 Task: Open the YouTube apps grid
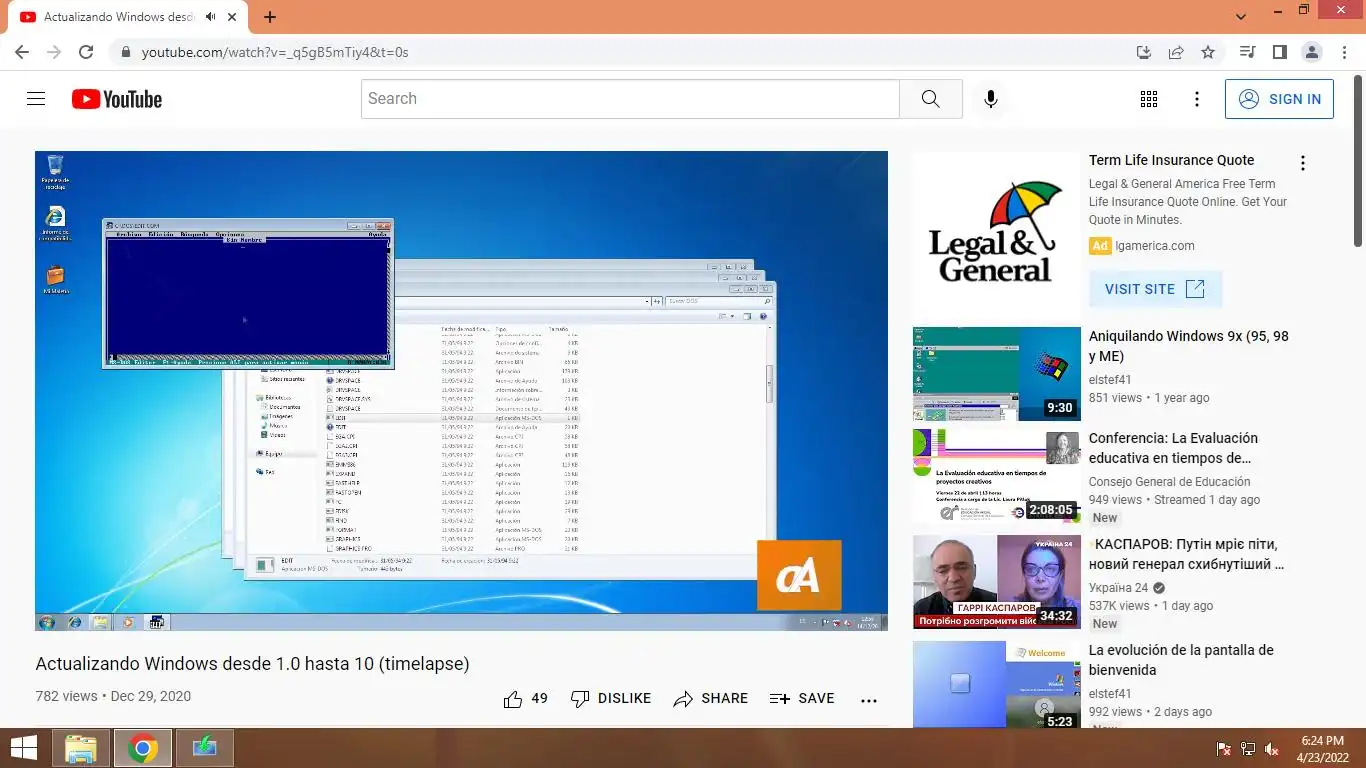point(1149,99)
